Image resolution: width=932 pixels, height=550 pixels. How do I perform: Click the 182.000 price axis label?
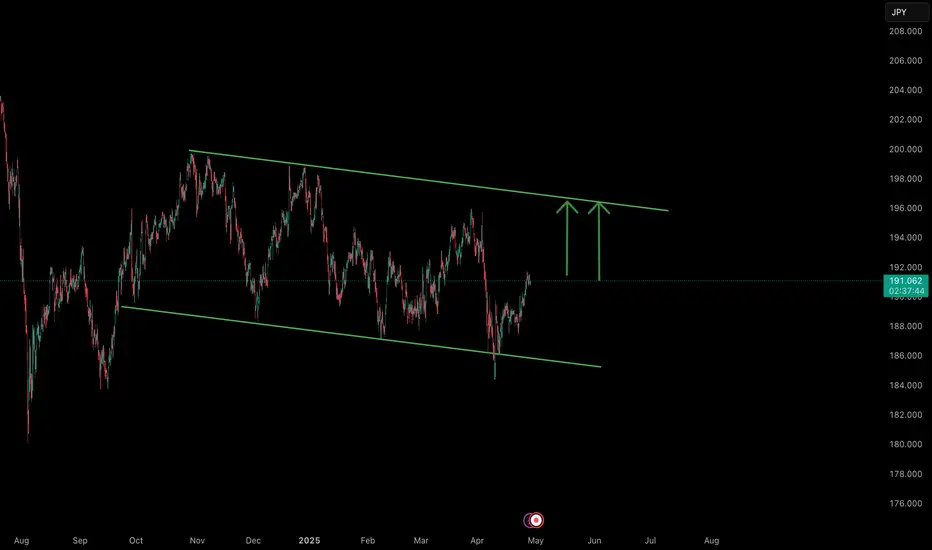tap(905, 414)
